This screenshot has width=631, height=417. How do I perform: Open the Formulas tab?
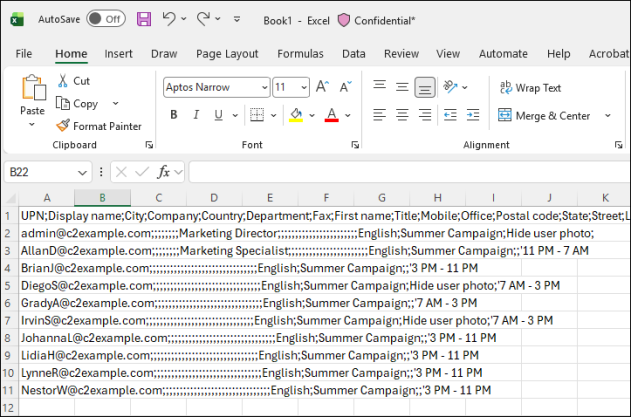(x=300, y=54)
